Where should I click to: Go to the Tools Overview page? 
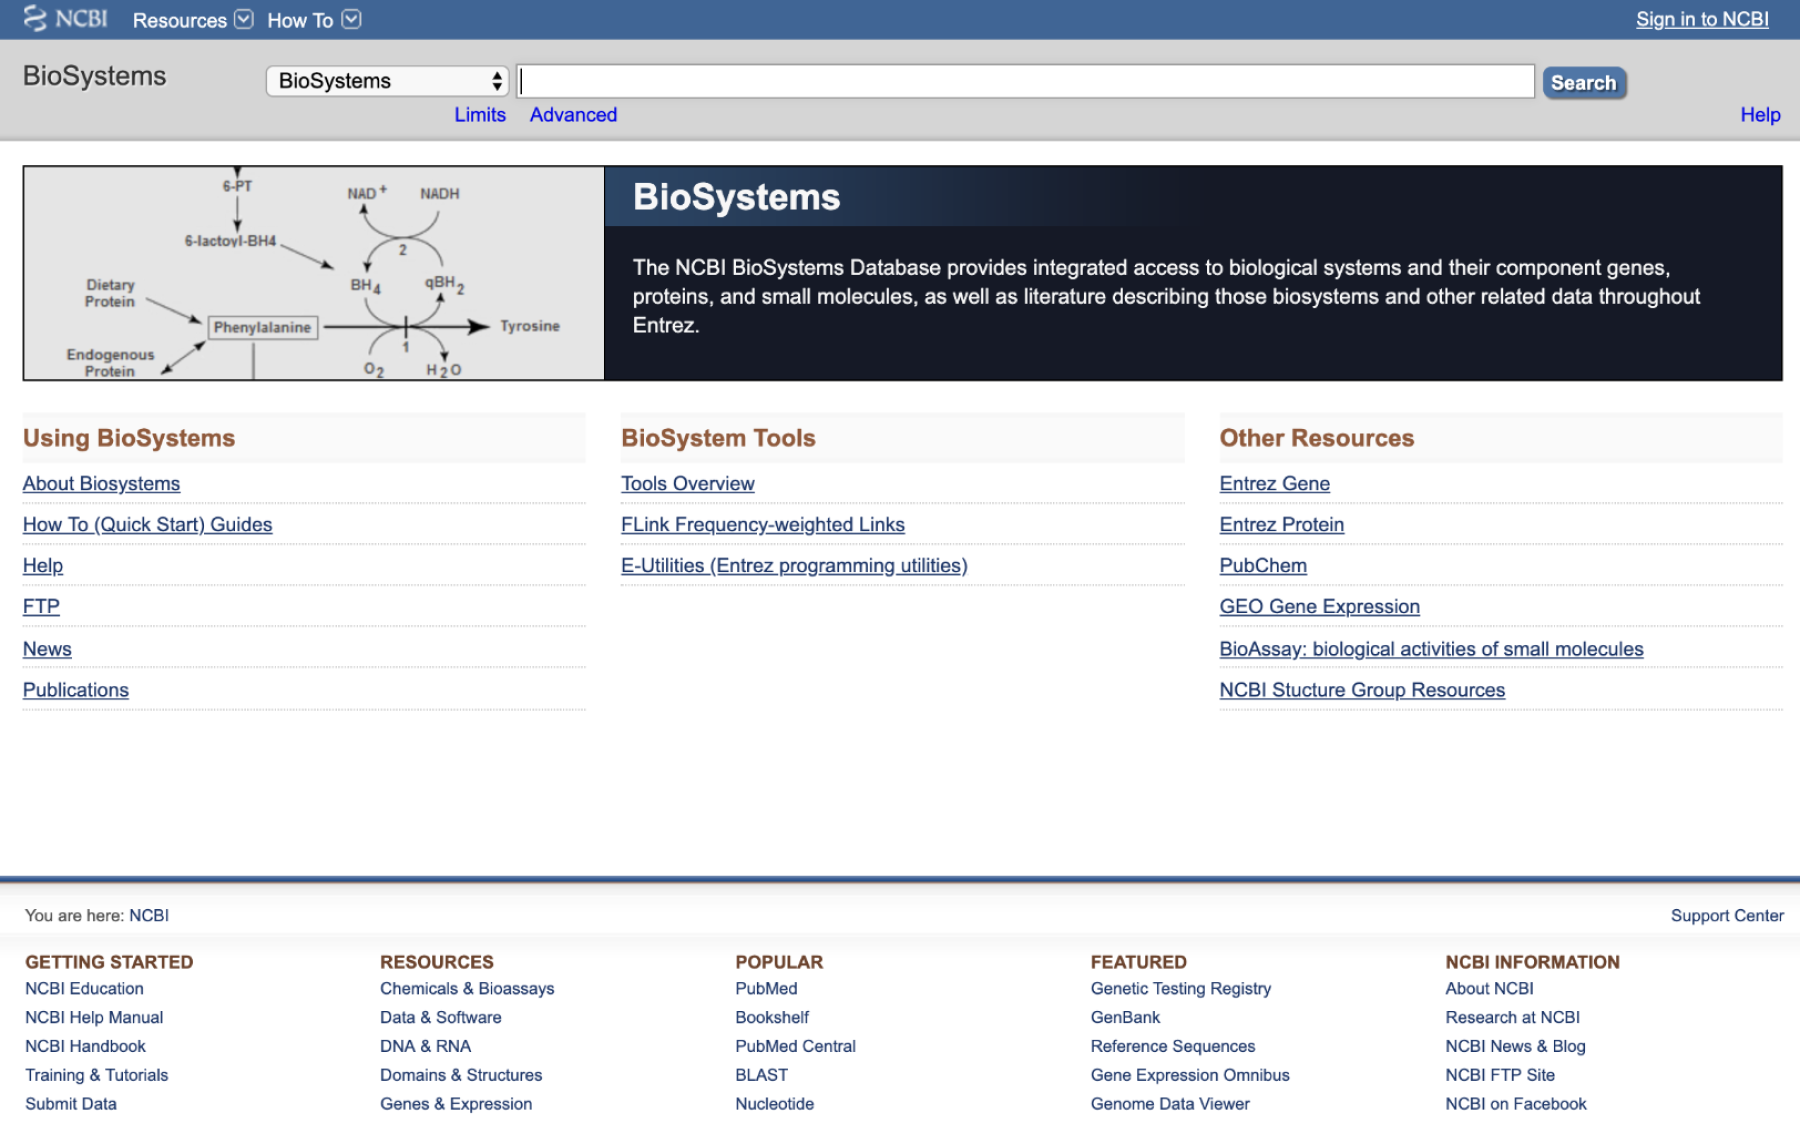click(x=687, y=484)
